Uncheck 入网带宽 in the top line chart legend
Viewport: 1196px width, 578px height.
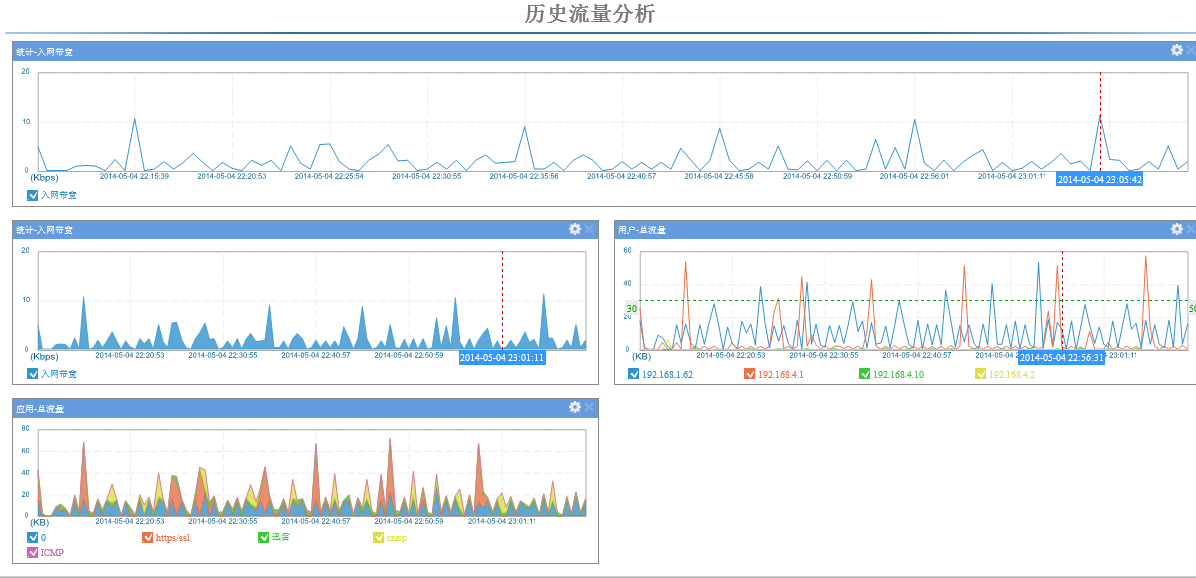coord(33,195)
